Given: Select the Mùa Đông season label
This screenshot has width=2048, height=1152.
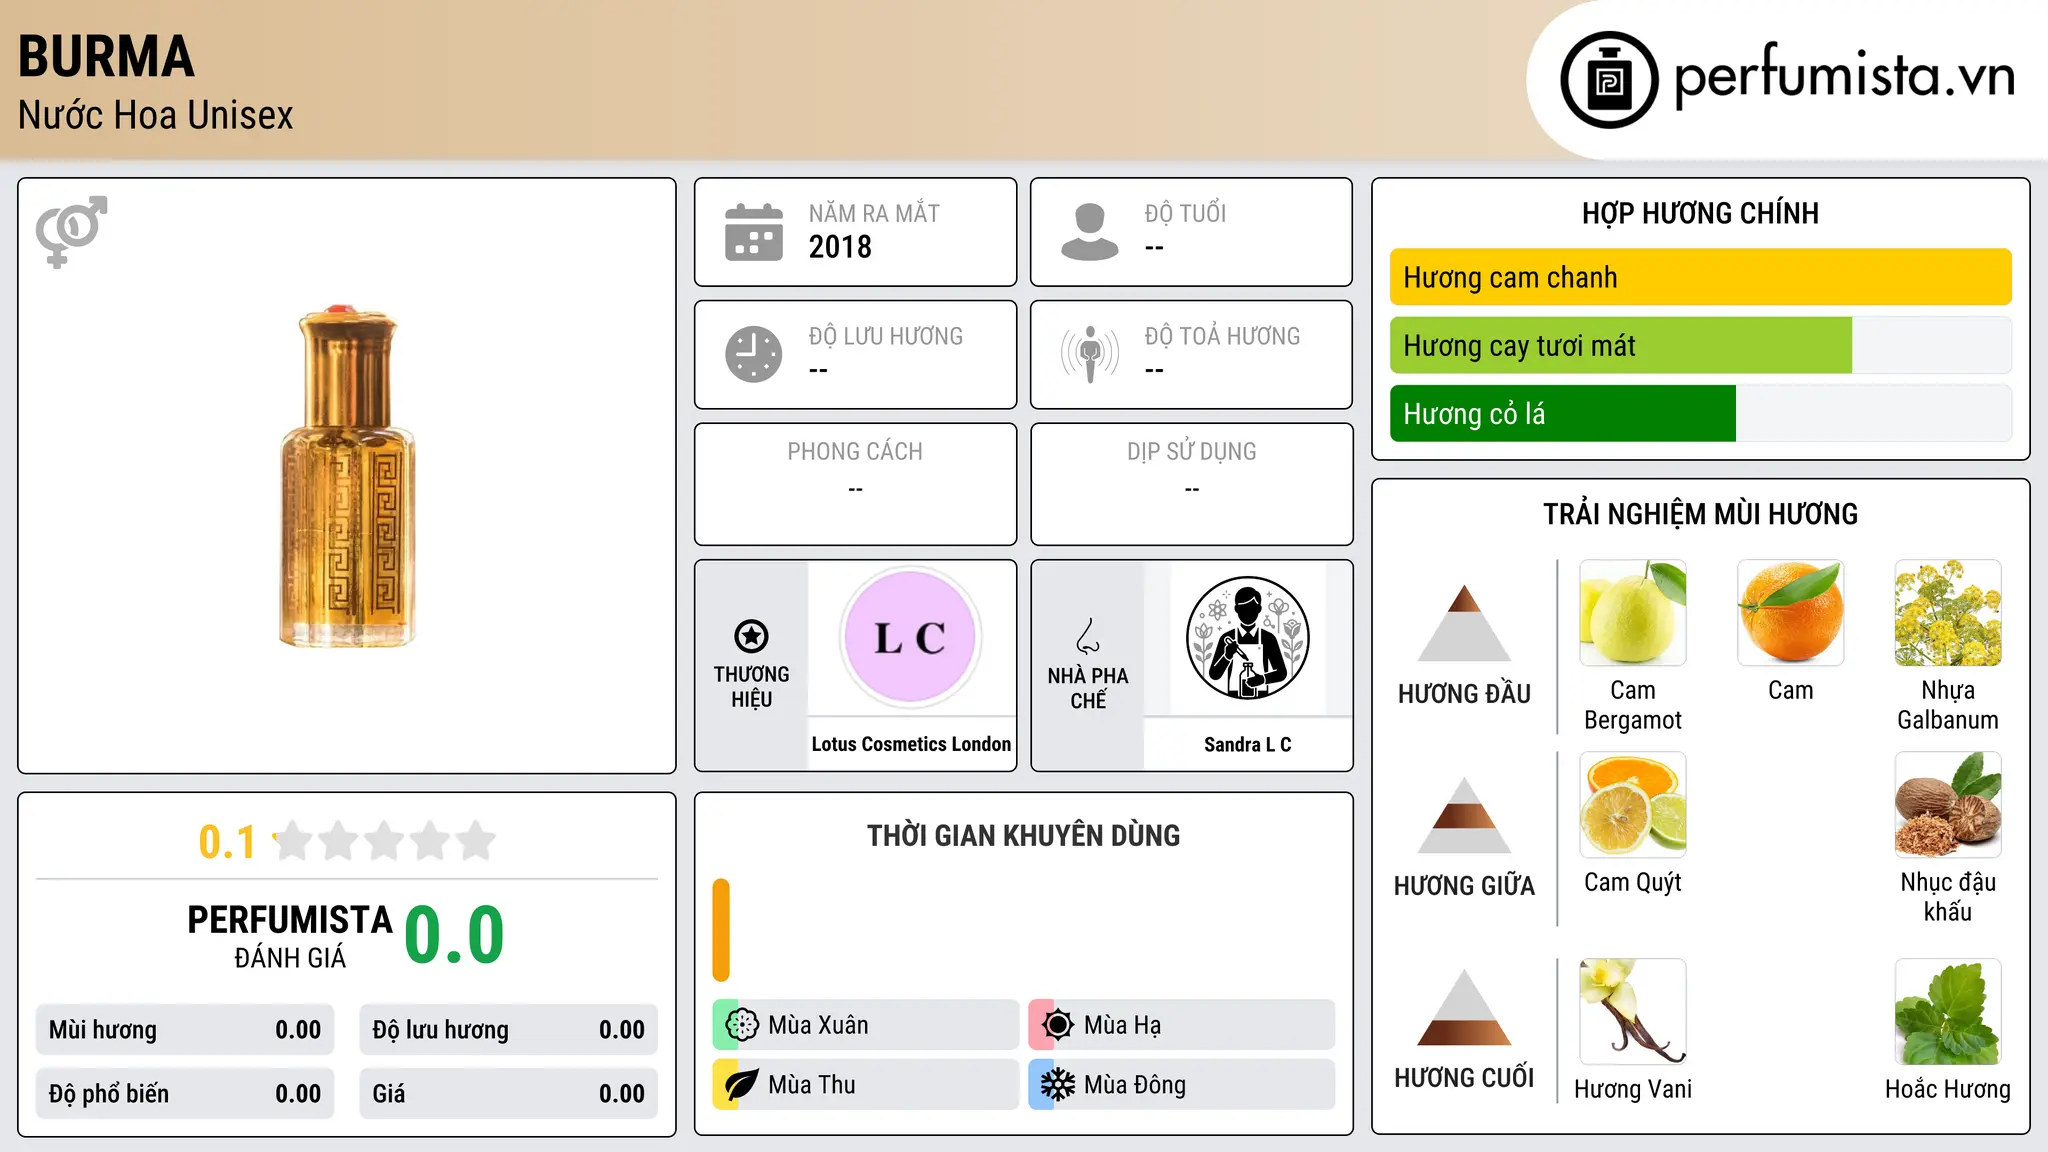Looking at the screenshot, I should pyautogui.click(x=1135, y=1085).
